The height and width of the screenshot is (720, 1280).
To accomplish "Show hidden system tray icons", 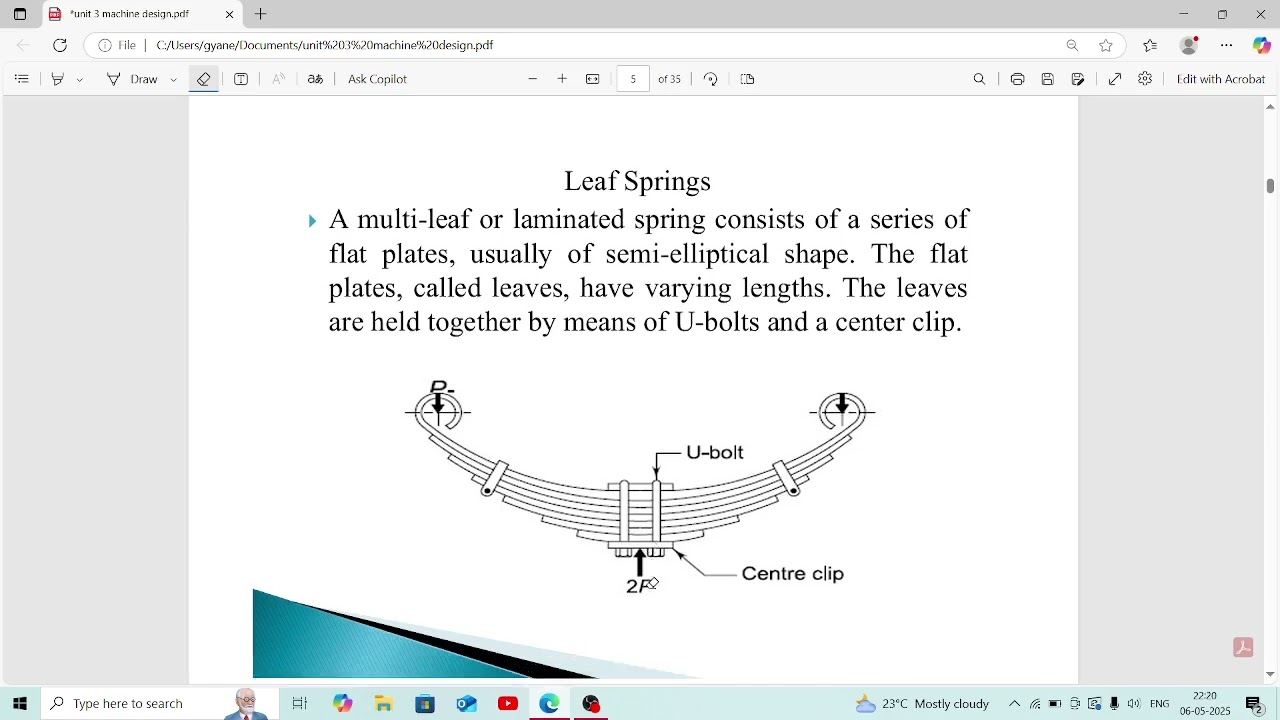I will click(x=1014, y=704).
